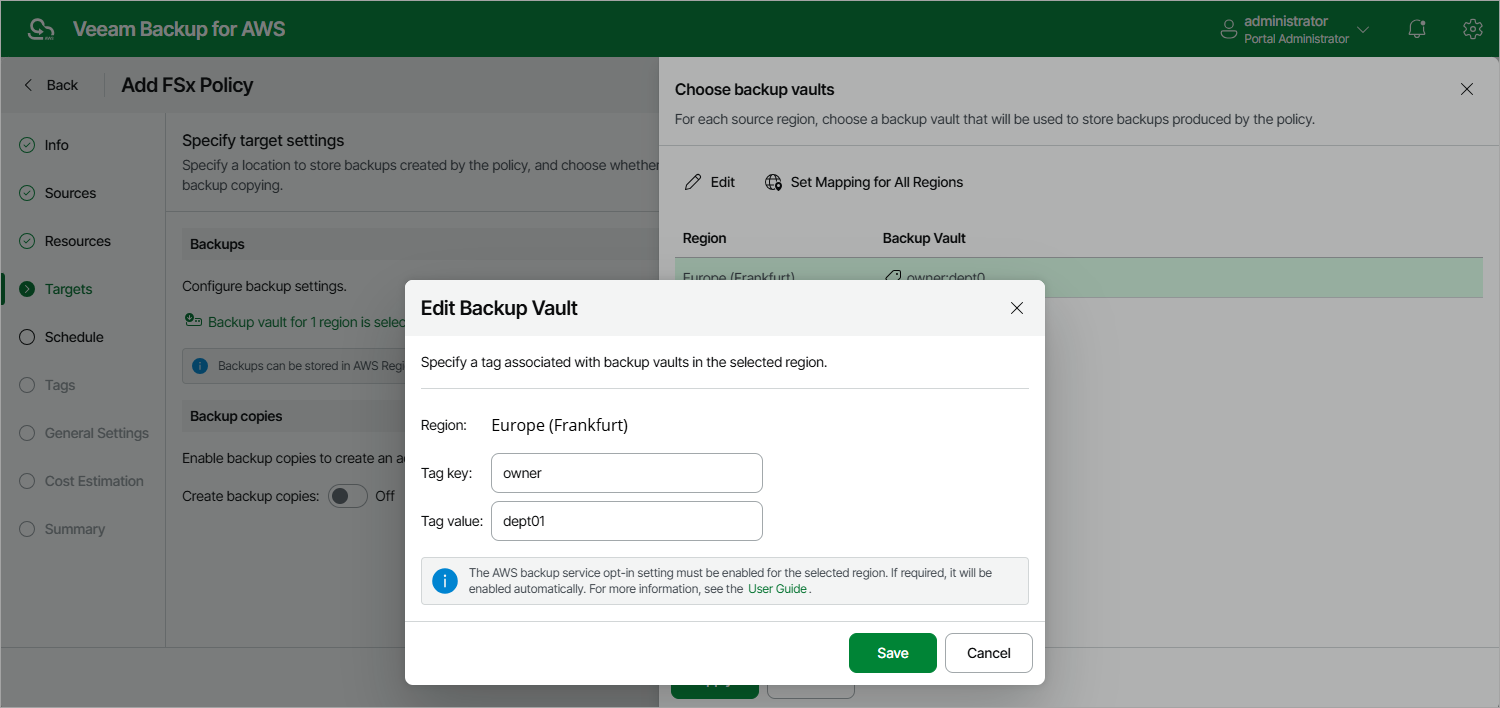This screenshot has width=1500, height=708.
Task: Open the Resources wizard step
Action: (x=77, y=241)
